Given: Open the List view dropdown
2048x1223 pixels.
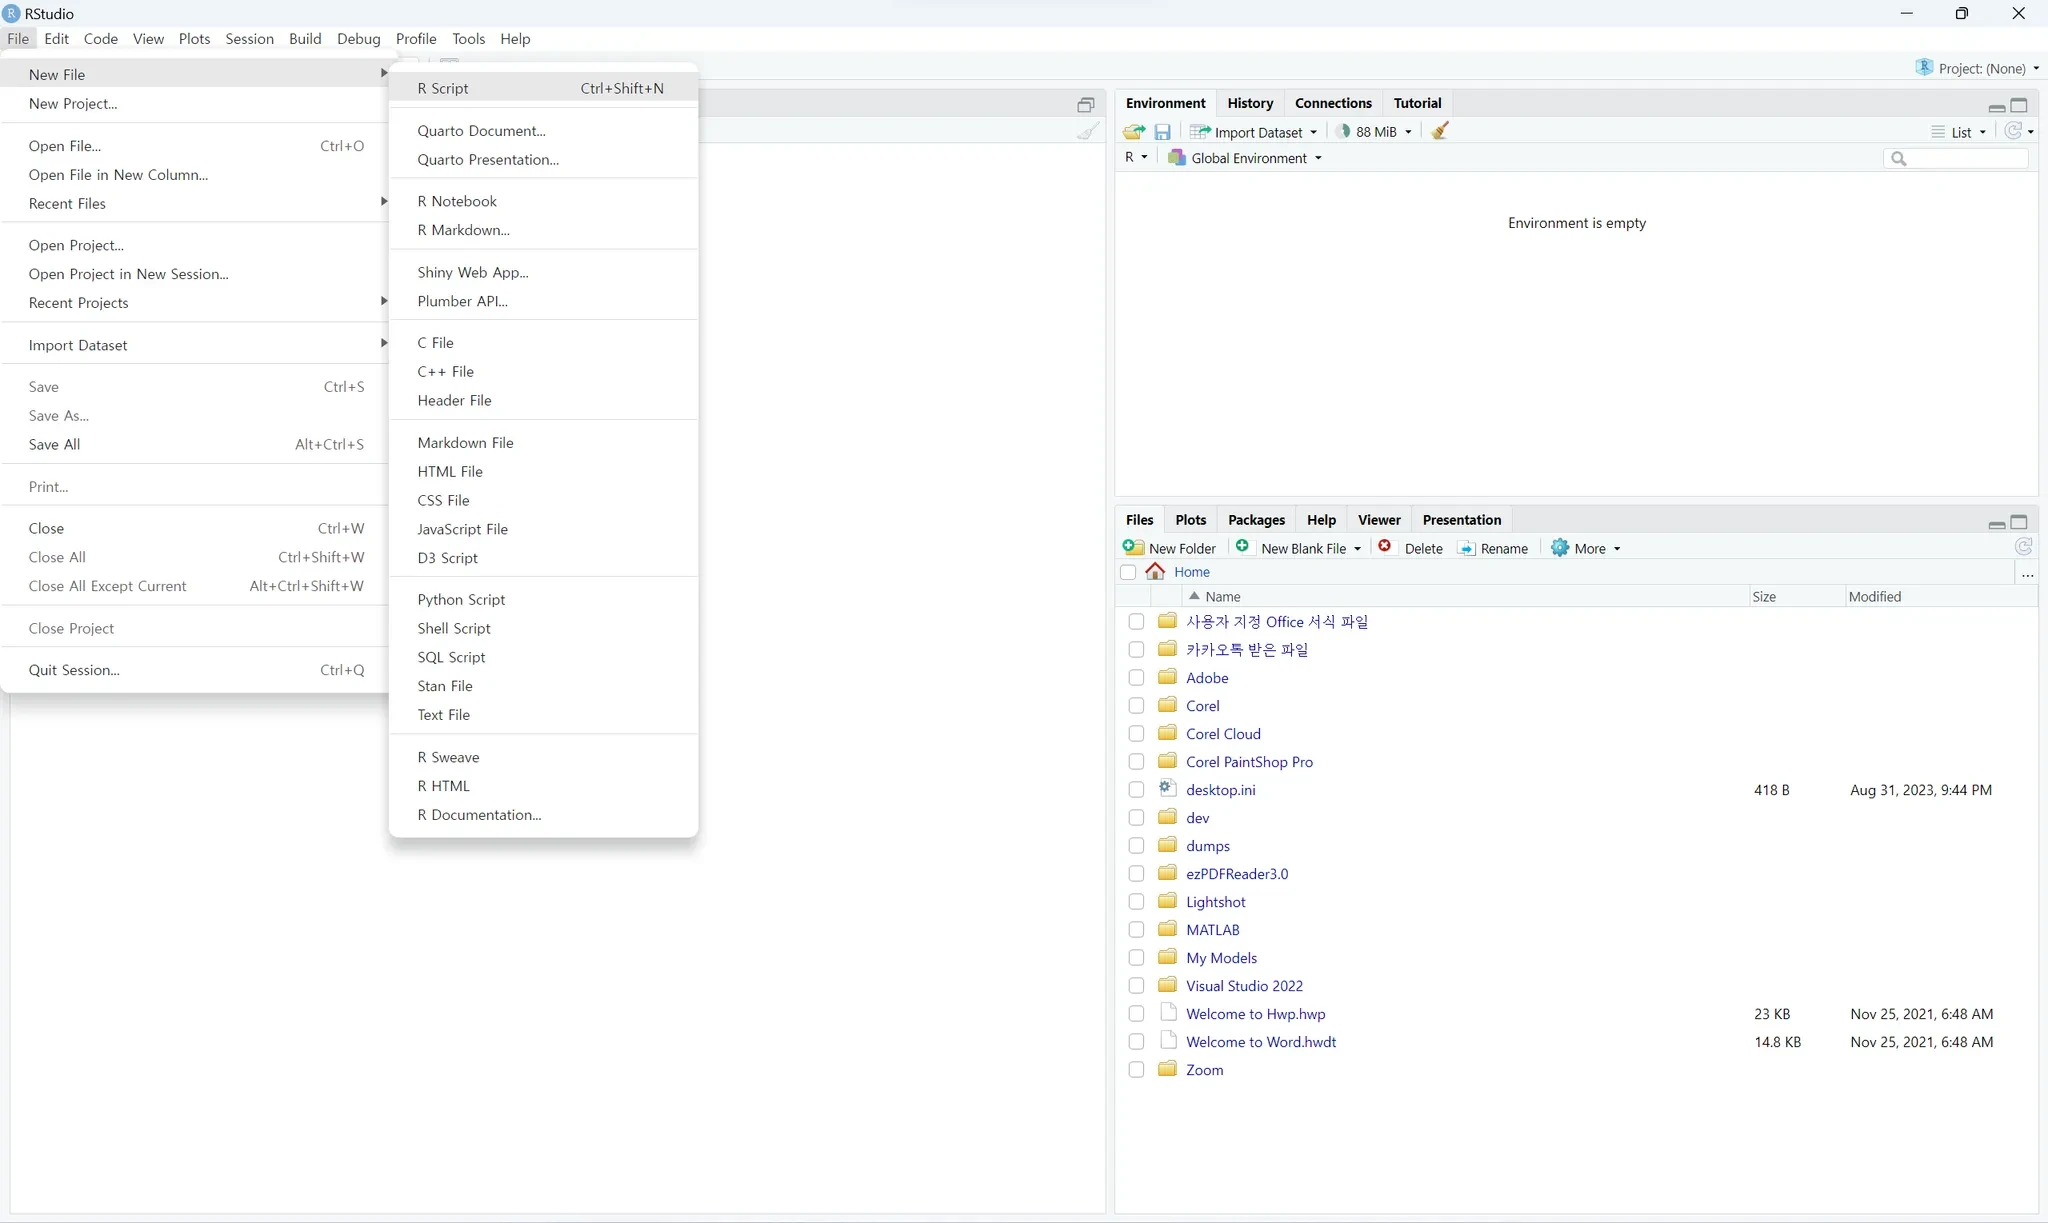Looking at the screenshot, I should [1958, 132].
